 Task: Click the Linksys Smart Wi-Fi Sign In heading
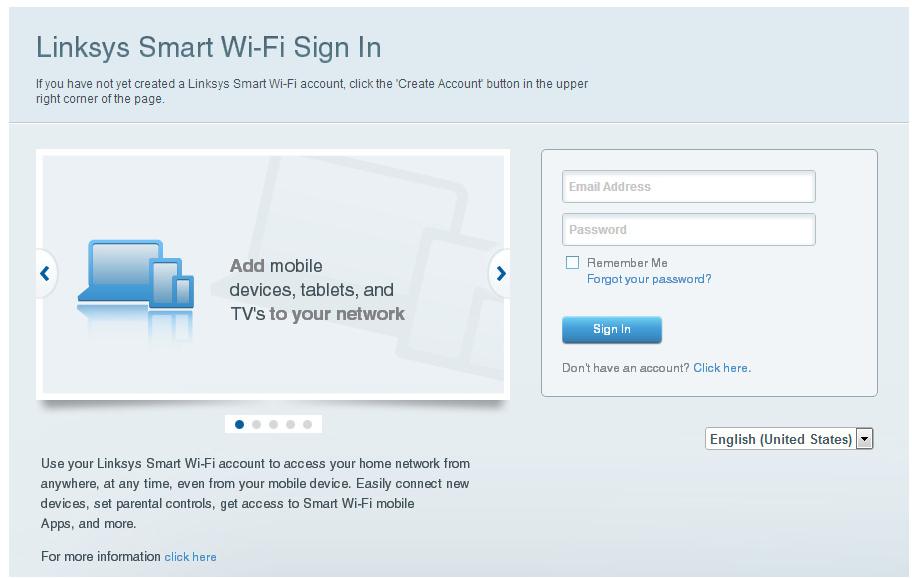(209, 47)
